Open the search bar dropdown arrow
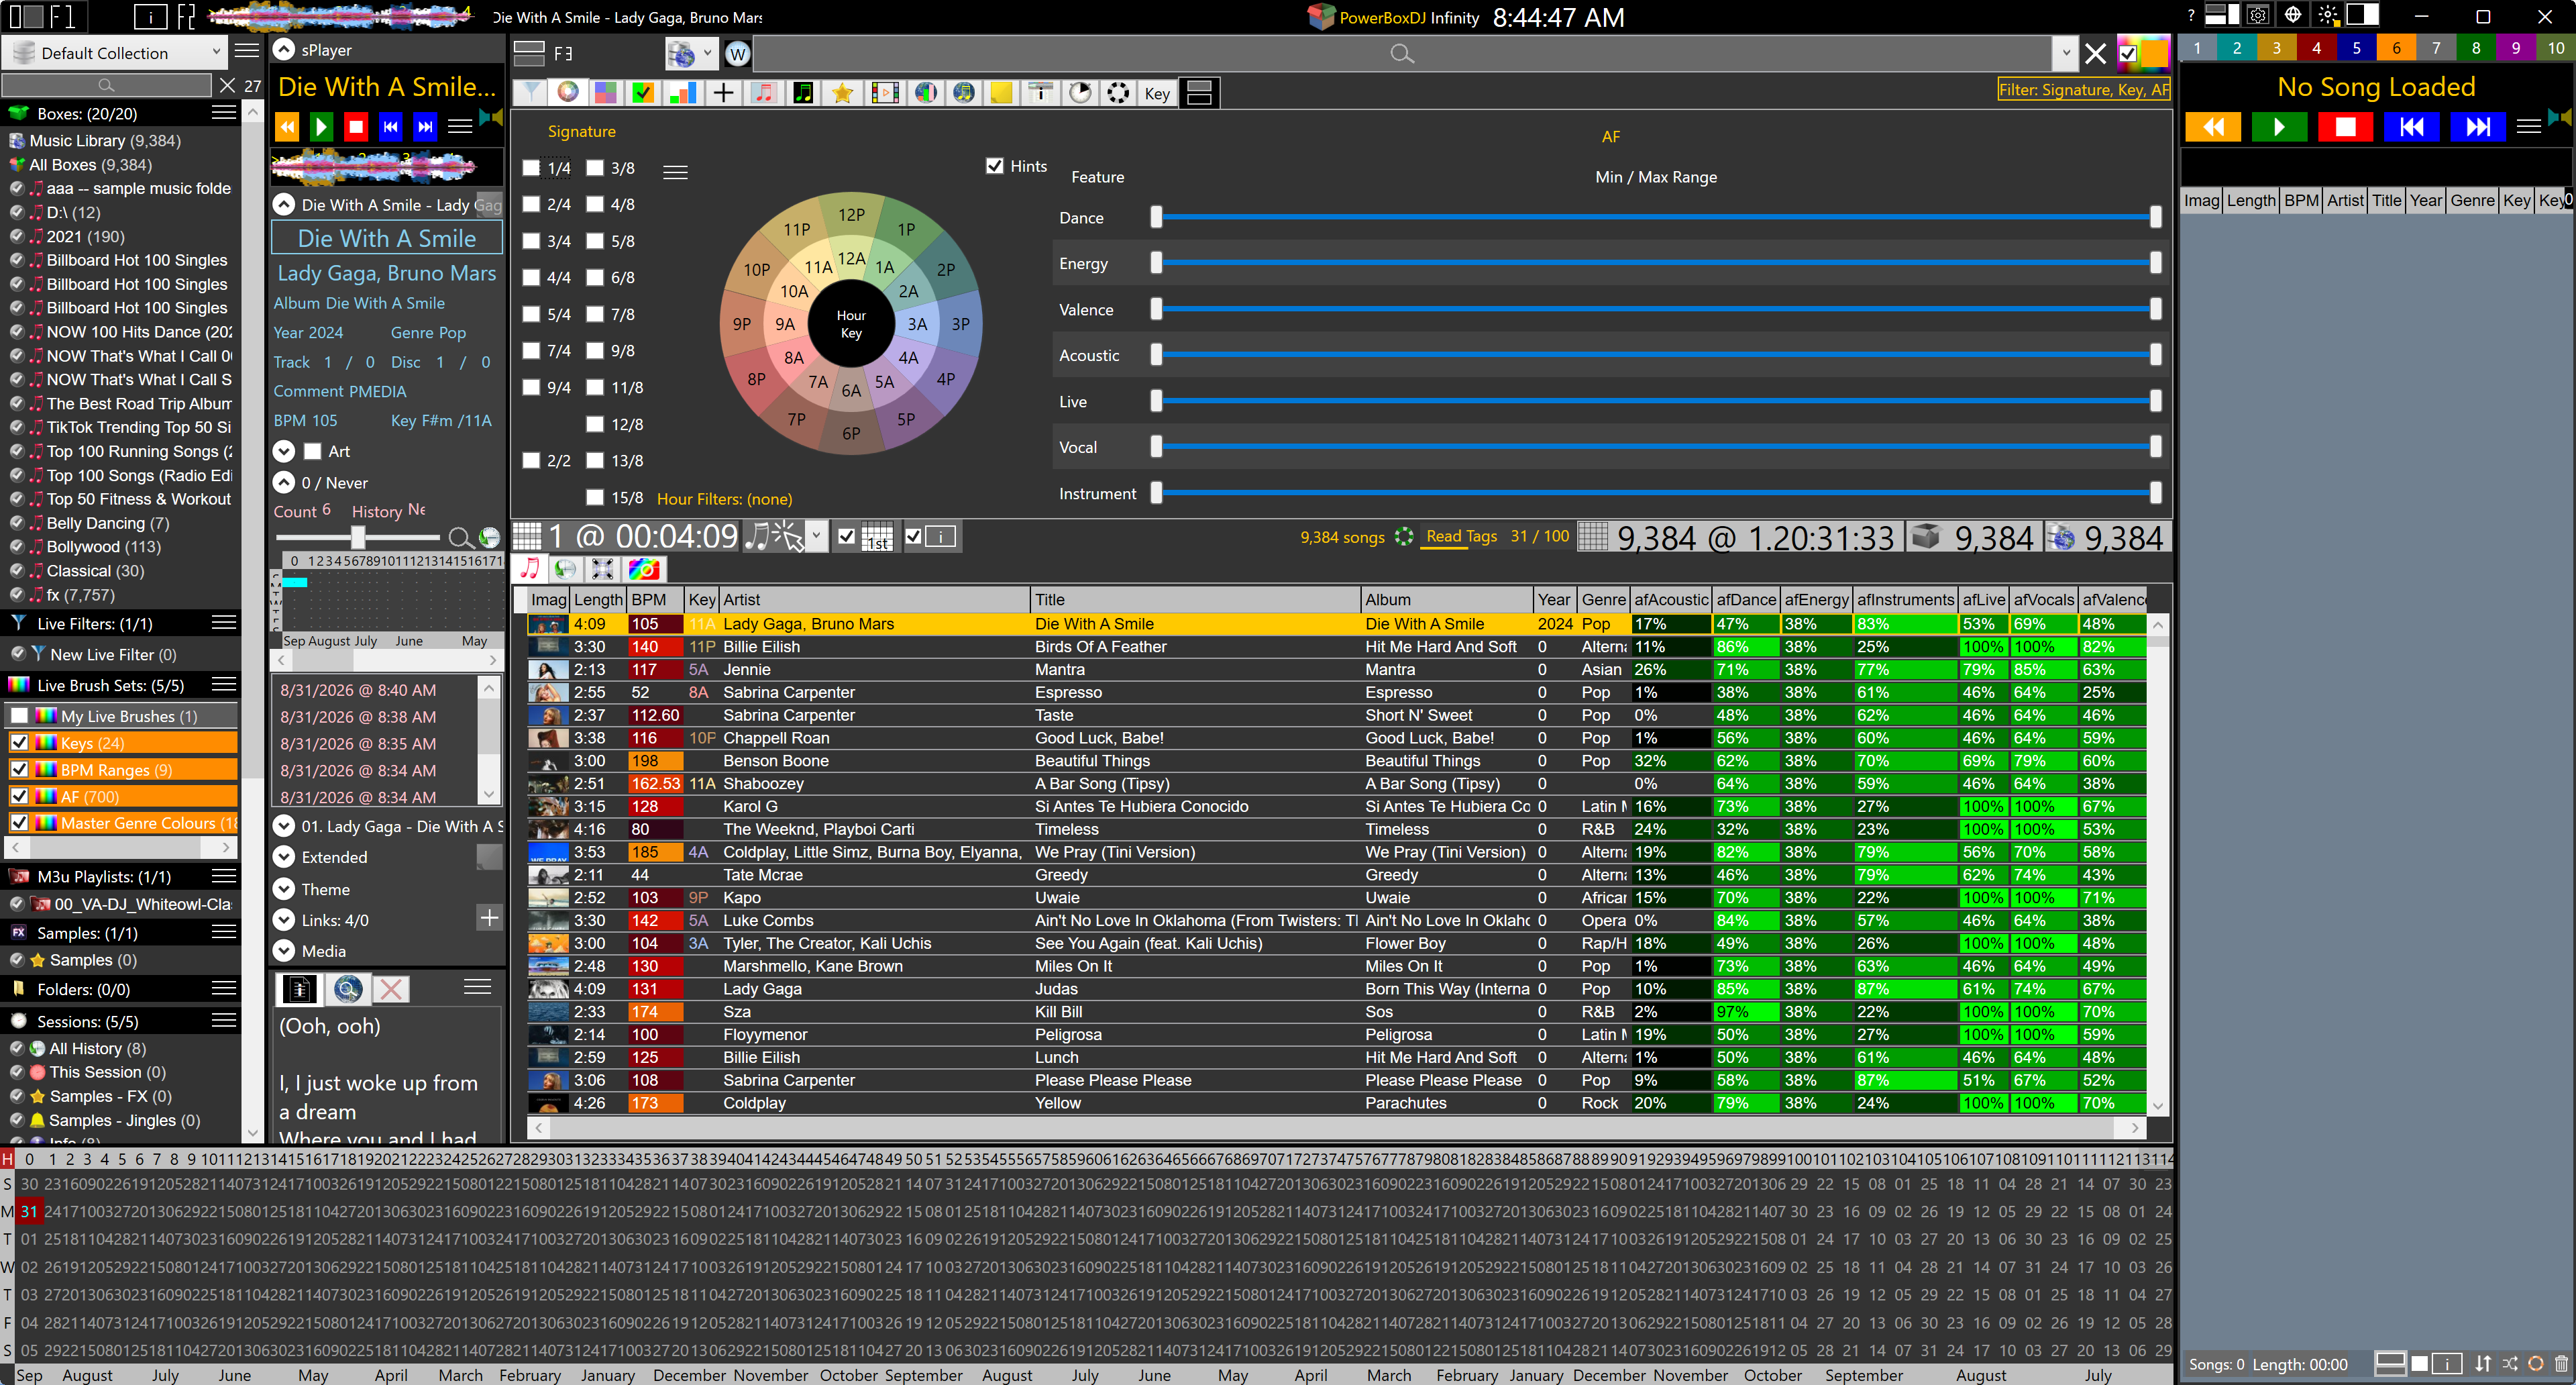 click(2066, 54)
